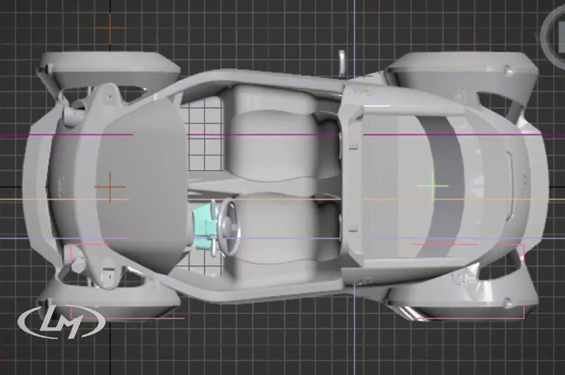Image resolution: width=565 pixels, height=375 pixels.
Task: Select the front-left wheel fender at top-left
Action: tap(108, 69)
